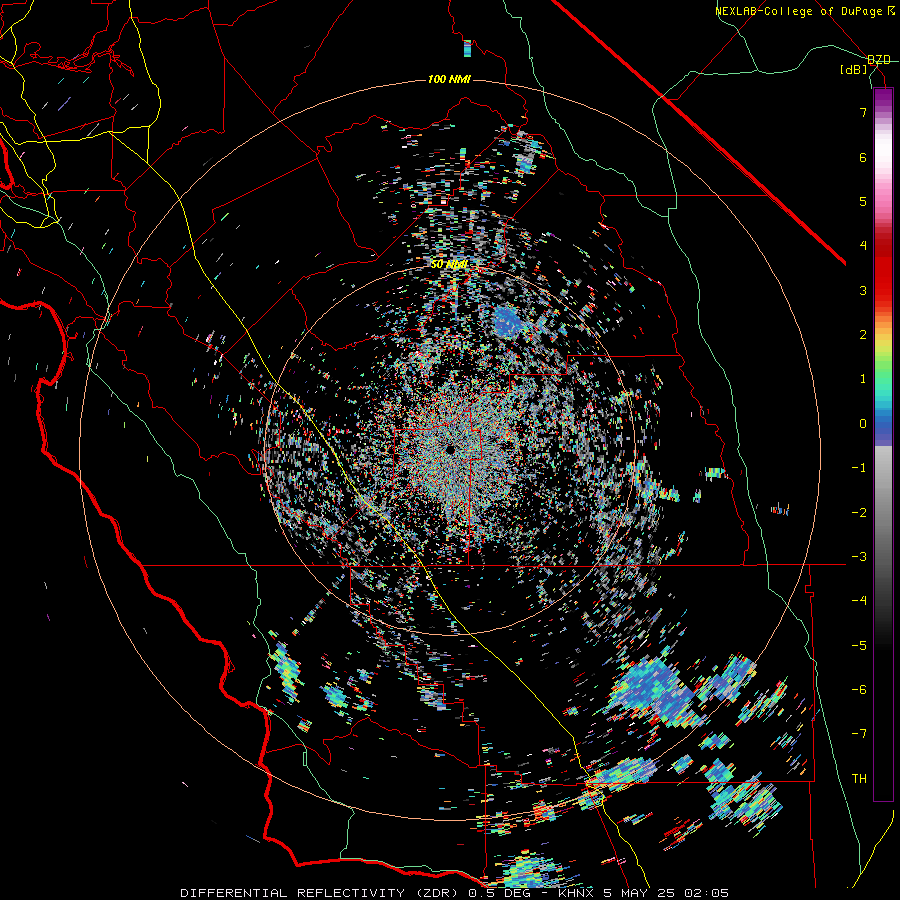
Task: Click the positive 3 value on dB scale
Action: (x=863, y=290)
